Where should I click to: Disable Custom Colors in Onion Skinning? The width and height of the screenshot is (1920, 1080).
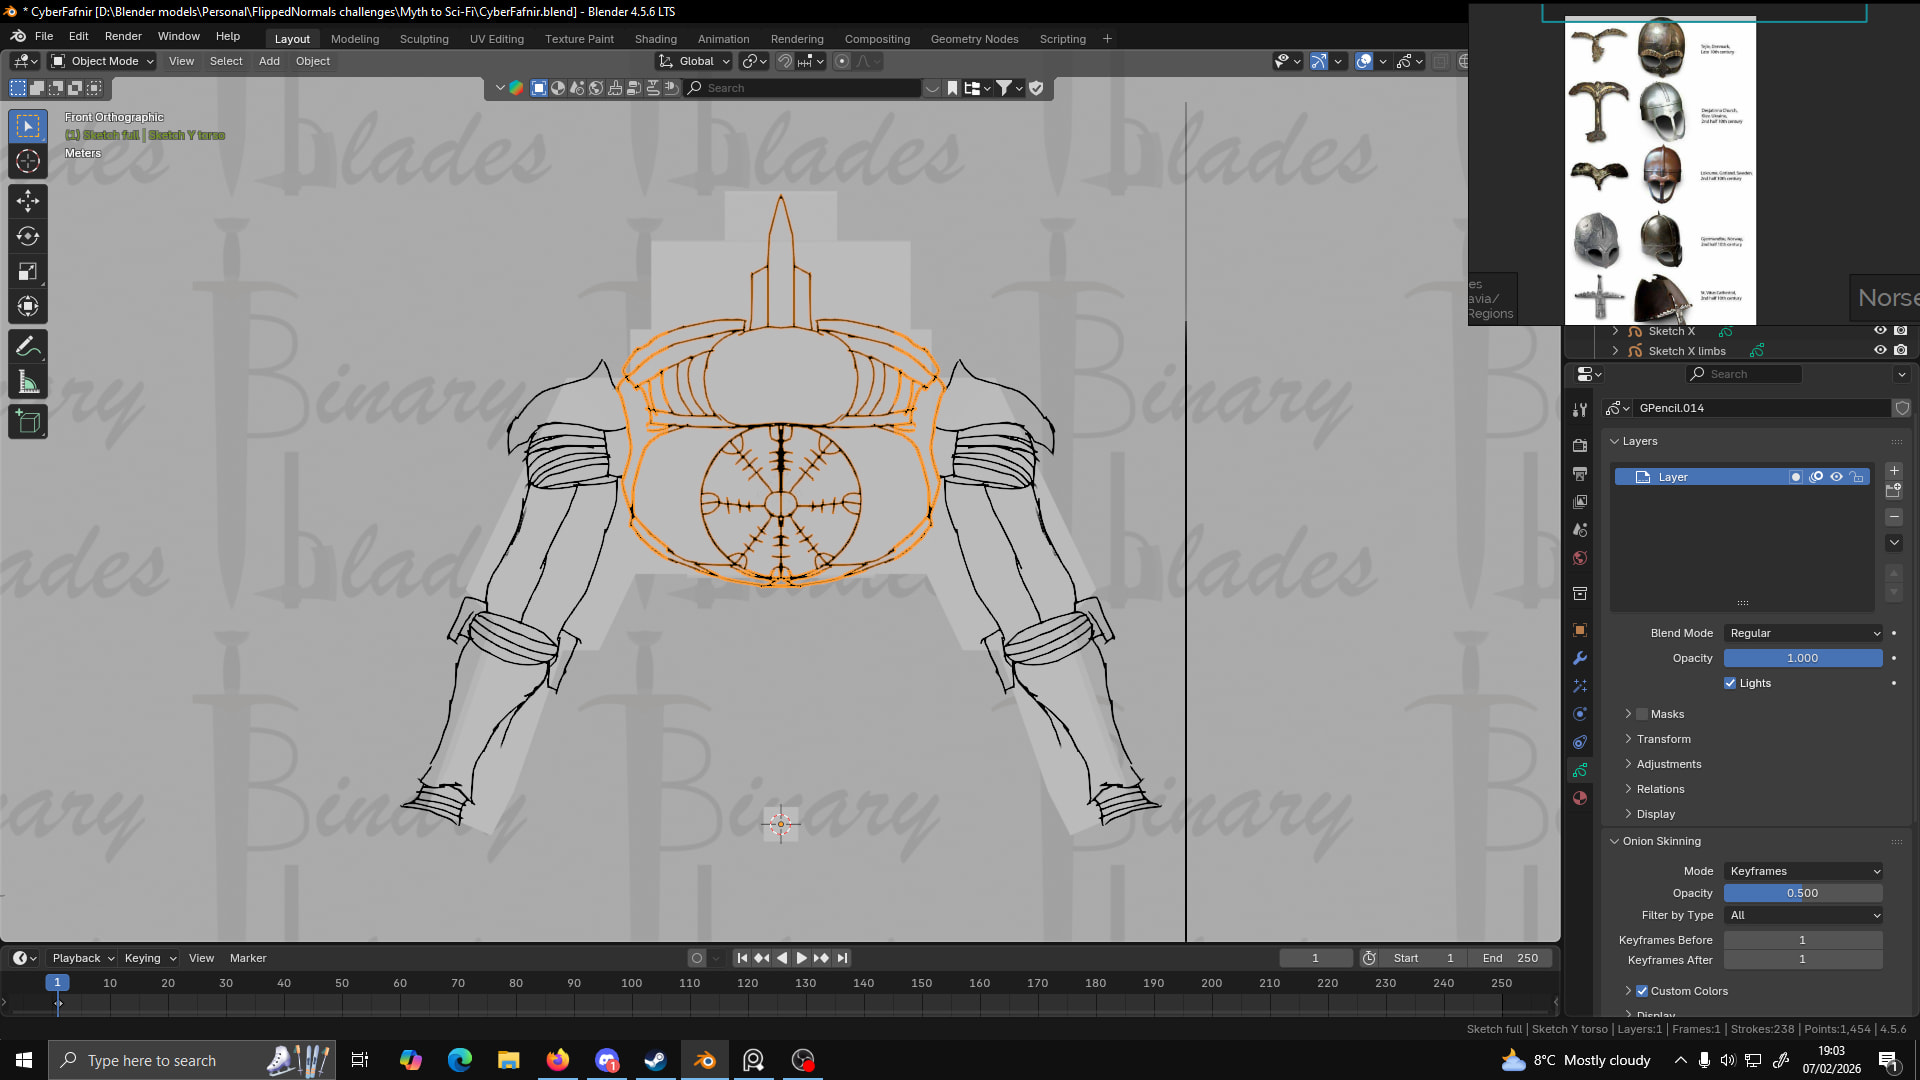pos(1641,991)
